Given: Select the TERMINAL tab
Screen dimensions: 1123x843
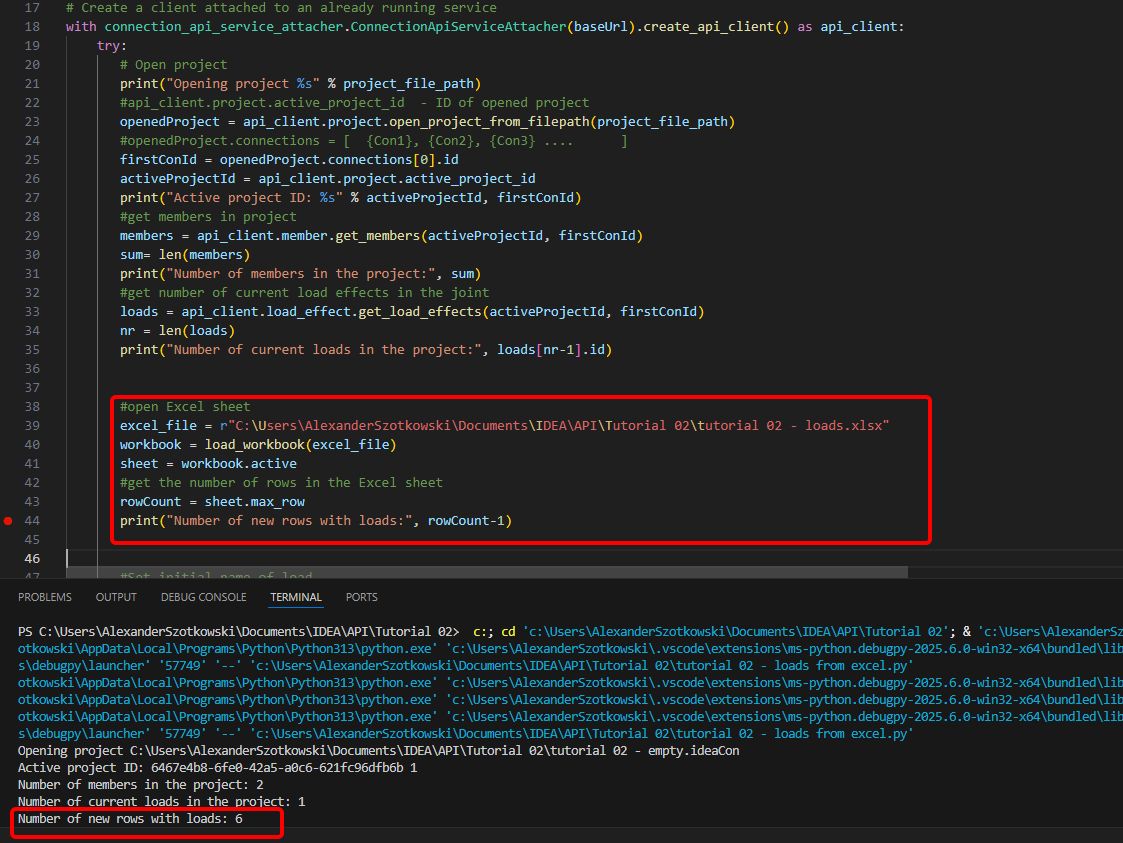Looking at the screenshot, I should pyautogui.click(x=296, y=596).
